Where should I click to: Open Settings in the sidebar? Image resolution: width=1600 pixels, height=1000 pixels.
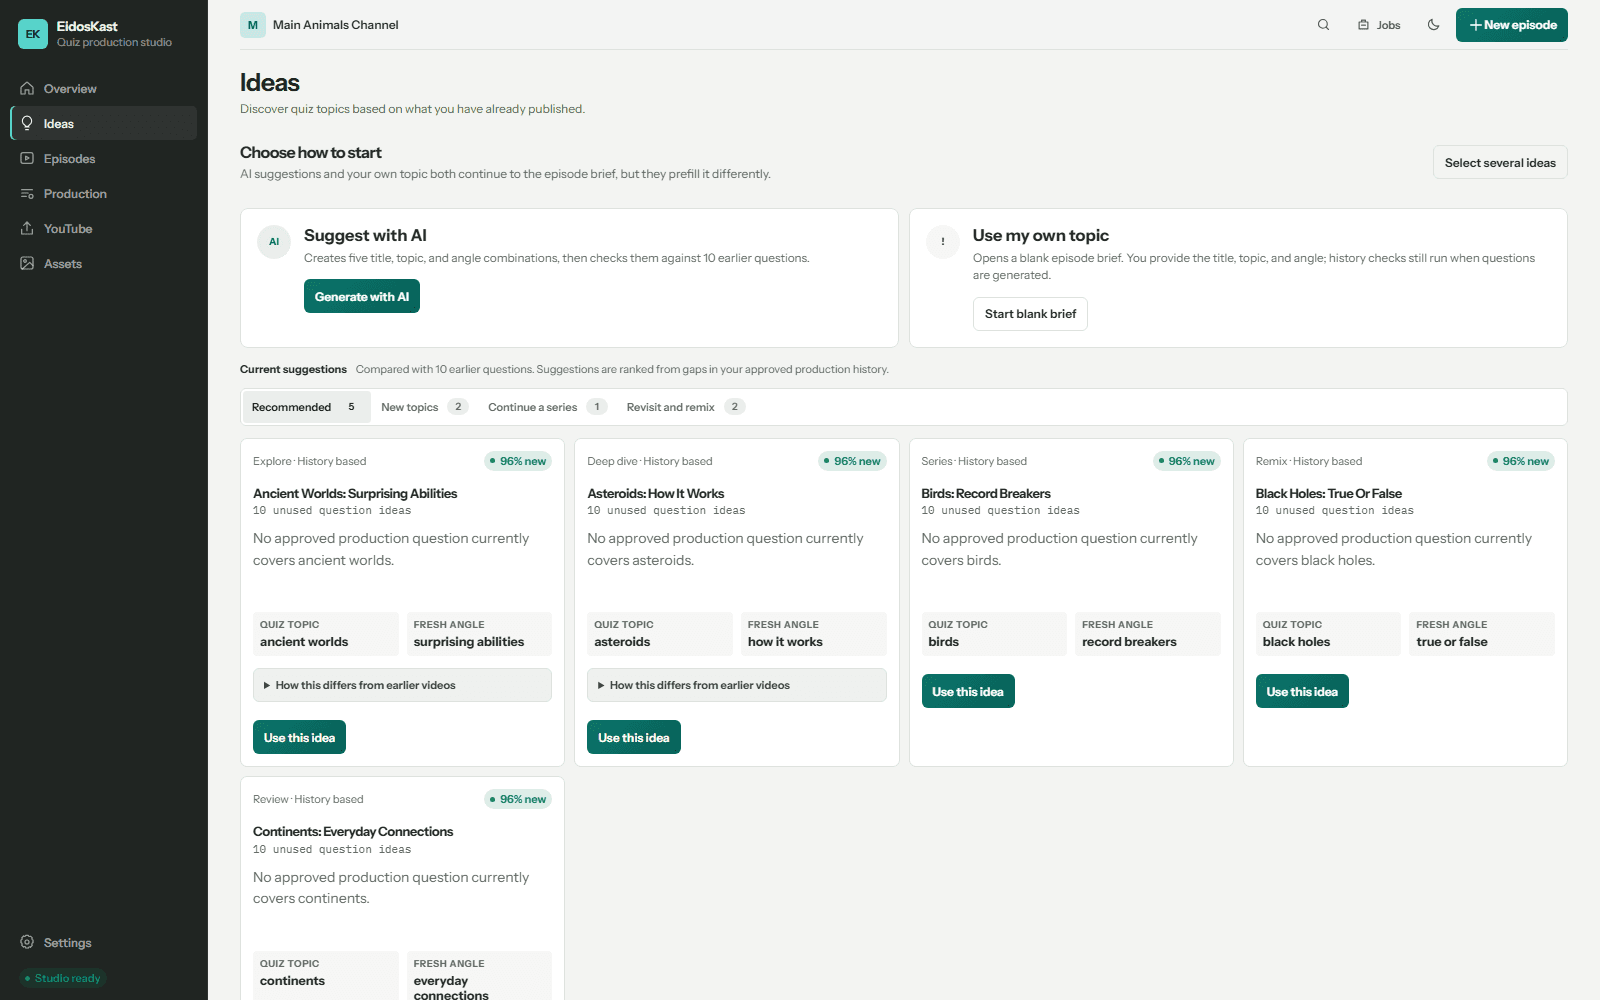(104, 943)
